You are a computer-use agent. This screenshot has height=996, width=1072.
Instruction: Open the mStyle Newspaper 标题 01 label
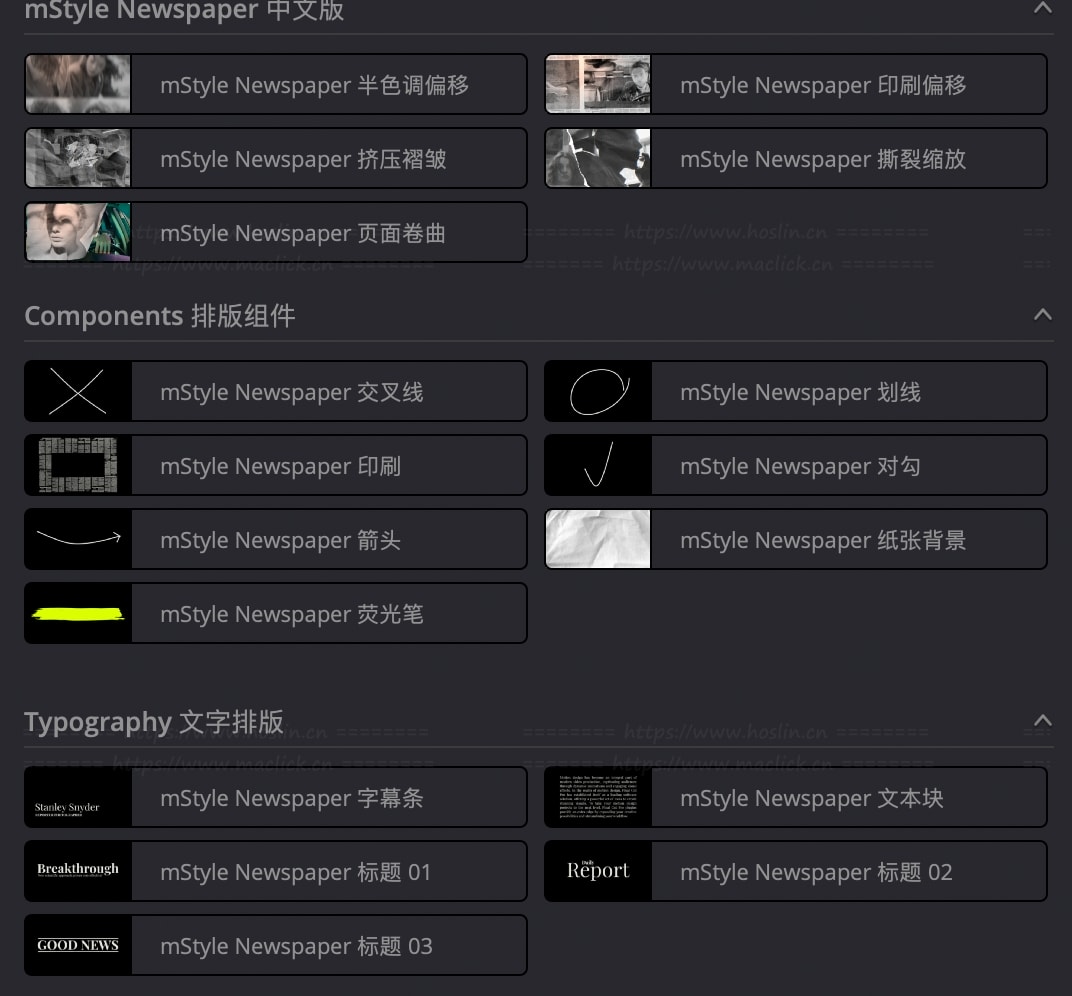[x=296, y=872]
